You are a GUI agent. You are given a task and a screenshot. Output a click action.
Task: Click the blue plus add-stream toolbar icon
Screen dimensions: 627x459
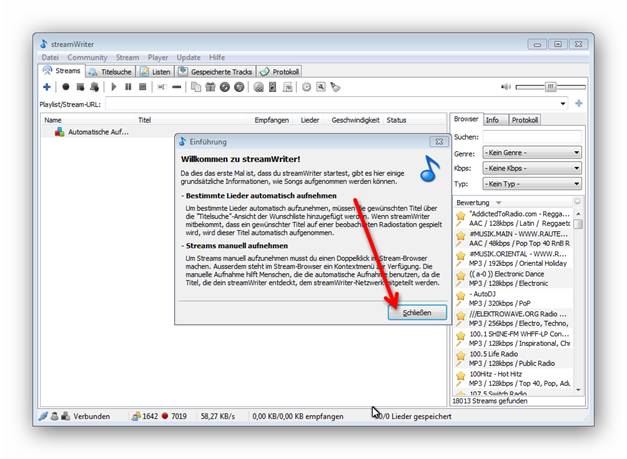(x=47, y=87)
